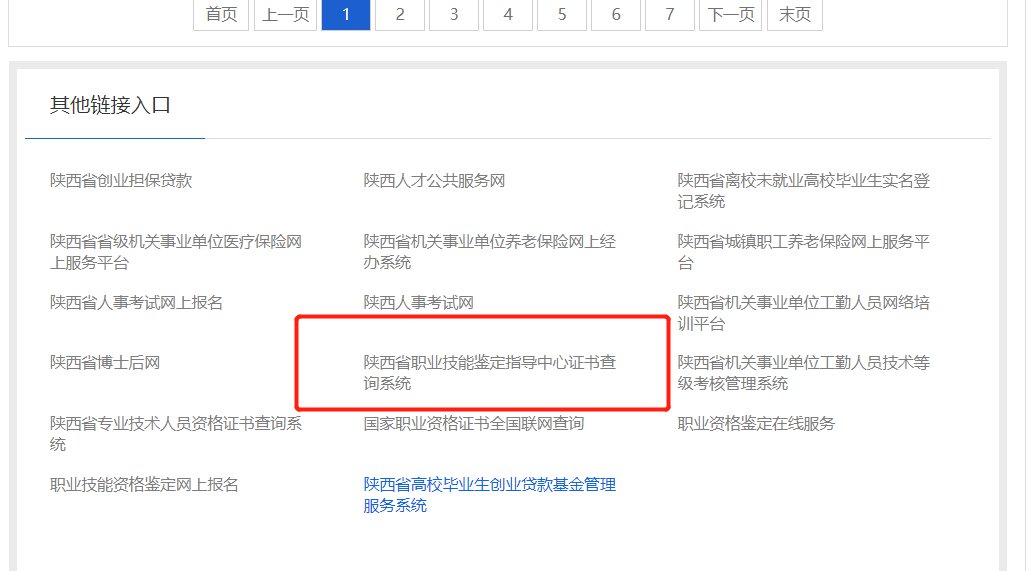Jump to page 4
Viewport: 1034px width, 571px height.
[x=508, y=14]
